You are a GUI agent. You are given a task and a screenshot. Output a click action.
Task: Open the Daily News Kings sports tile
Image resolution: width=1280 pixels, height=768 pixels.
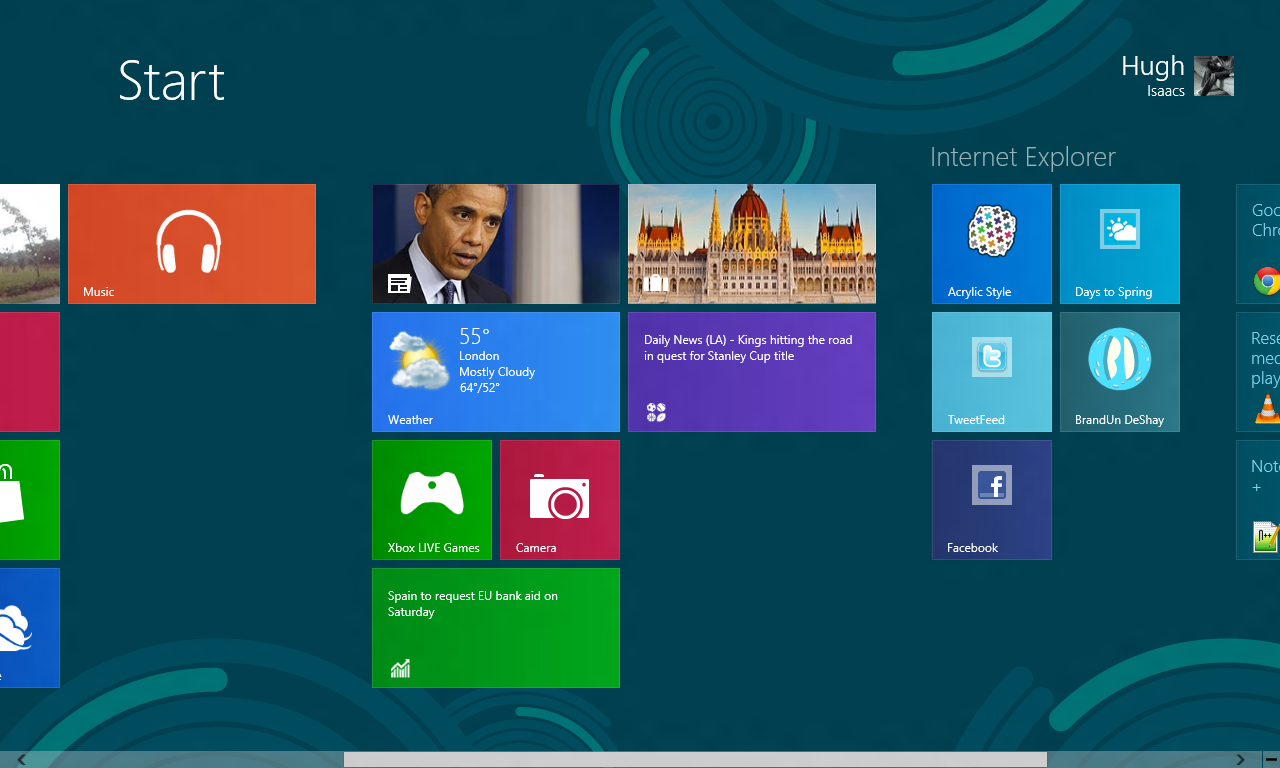752,372
